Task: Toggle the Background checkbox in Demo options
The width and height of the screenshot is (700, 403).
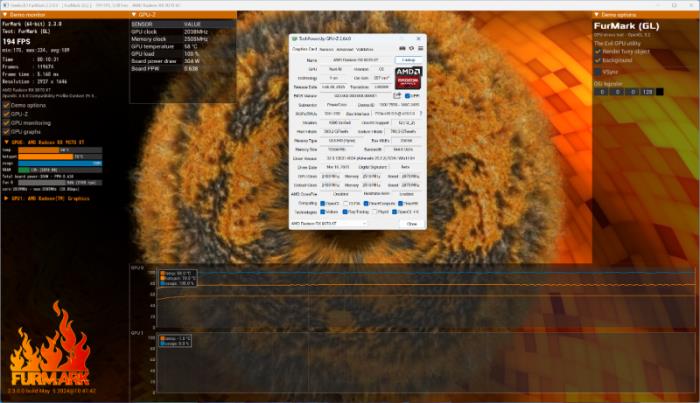Action: [598, 60]
